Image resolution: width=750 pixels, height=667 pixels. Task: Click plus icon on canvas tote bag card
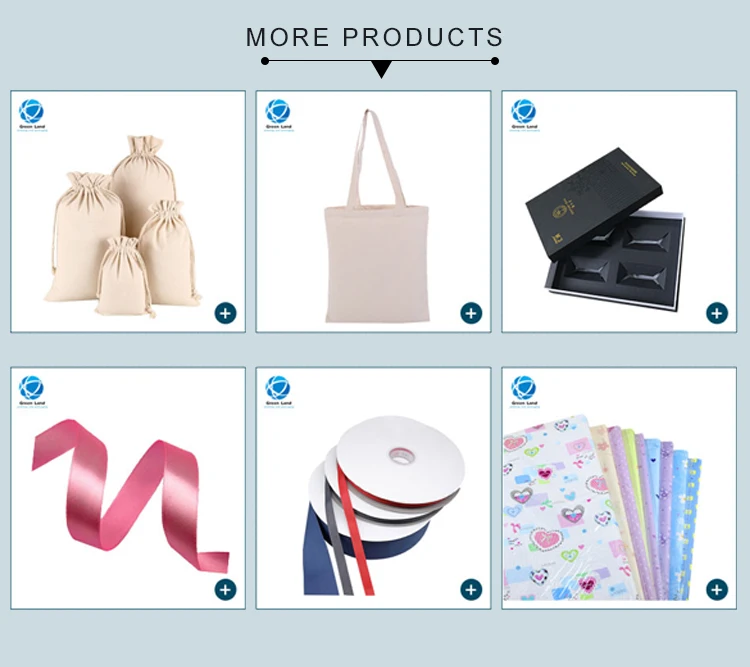(471, 313)
